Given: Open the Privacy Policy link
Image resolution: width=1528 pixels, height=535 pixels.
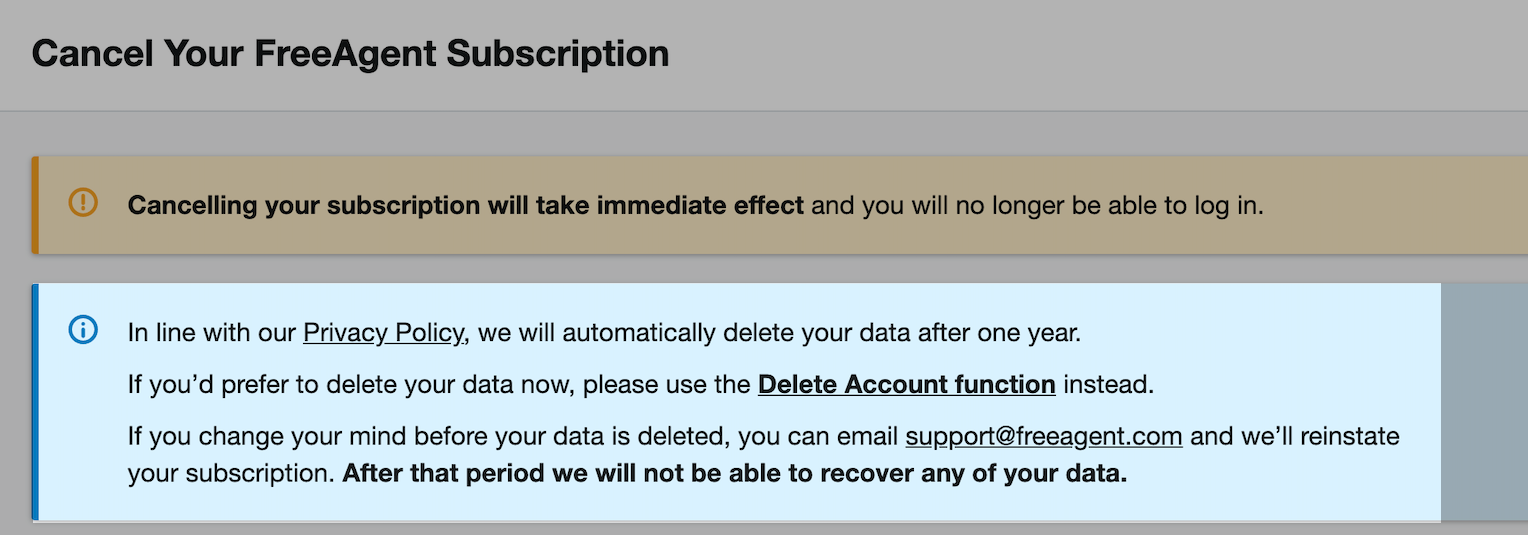Looking at the screenshot, I should point(383,332).
